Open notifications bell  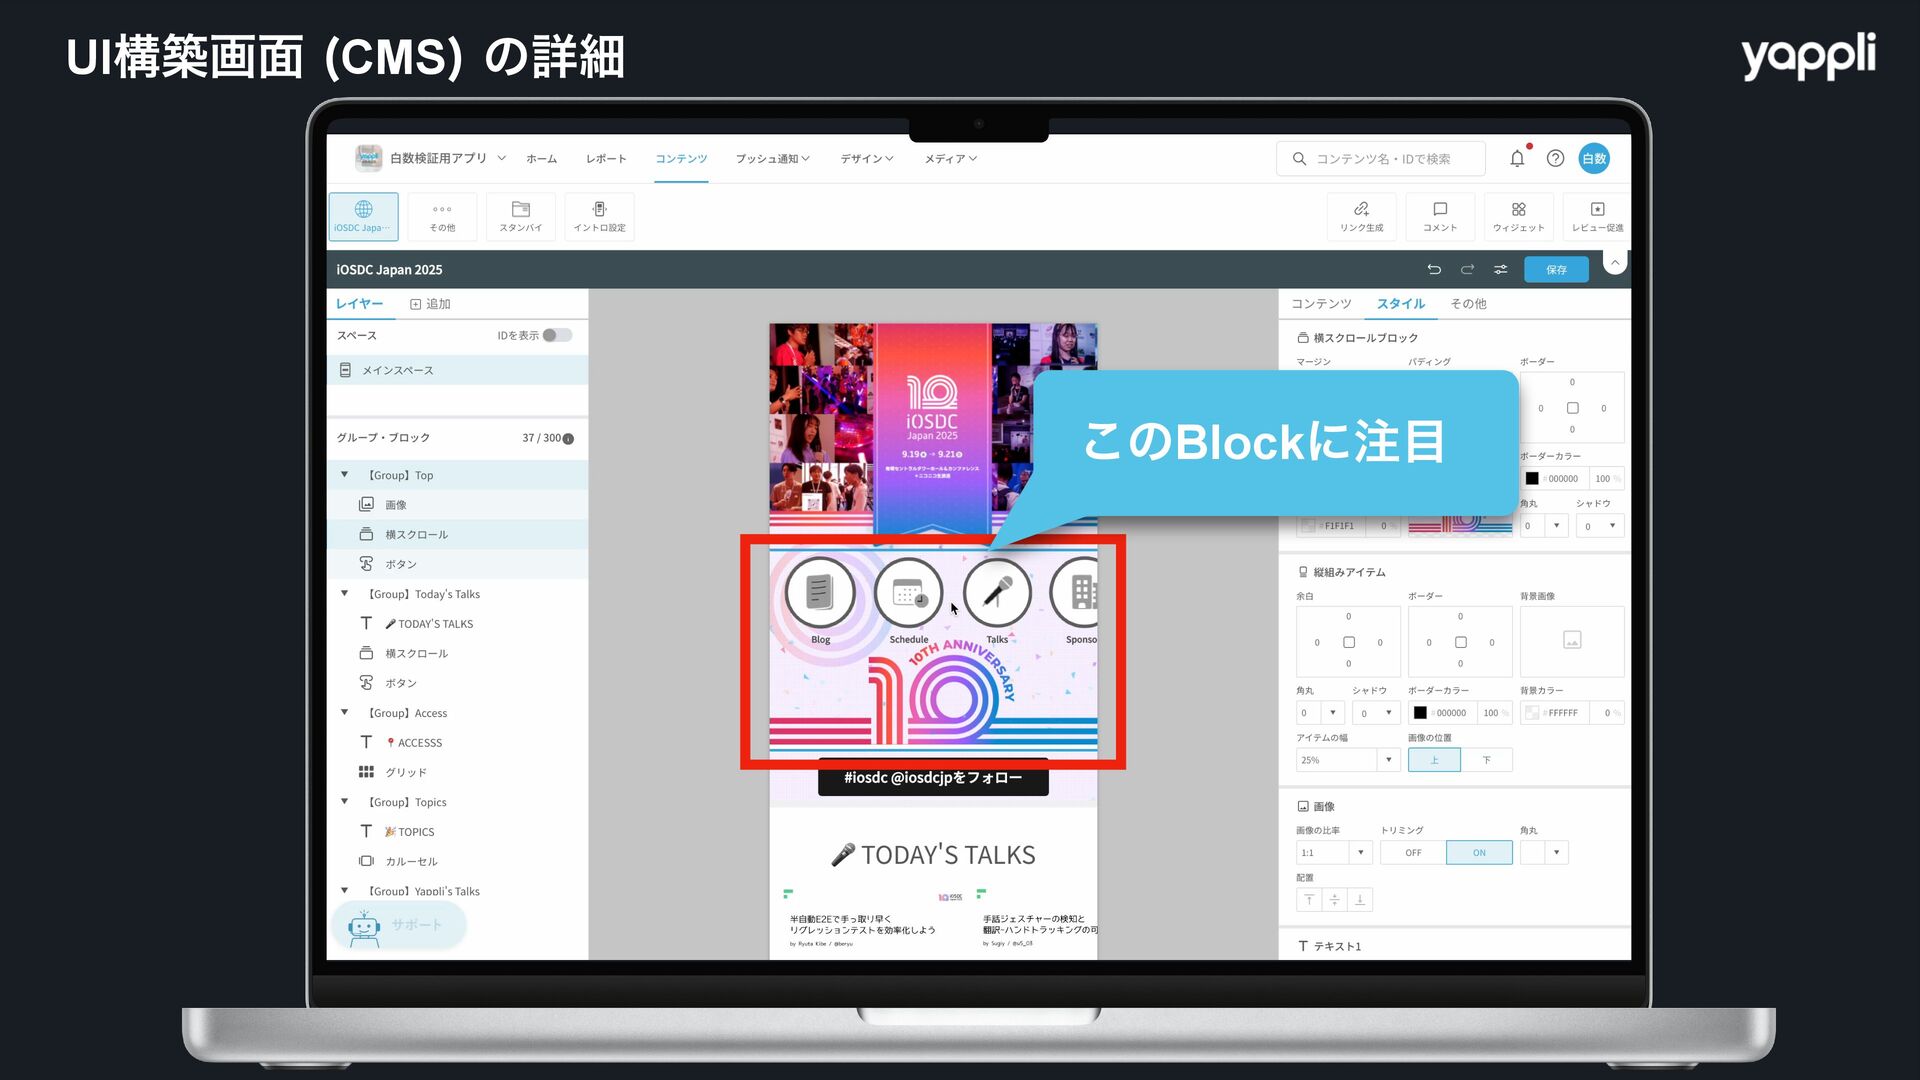[x=1517, y=158]
